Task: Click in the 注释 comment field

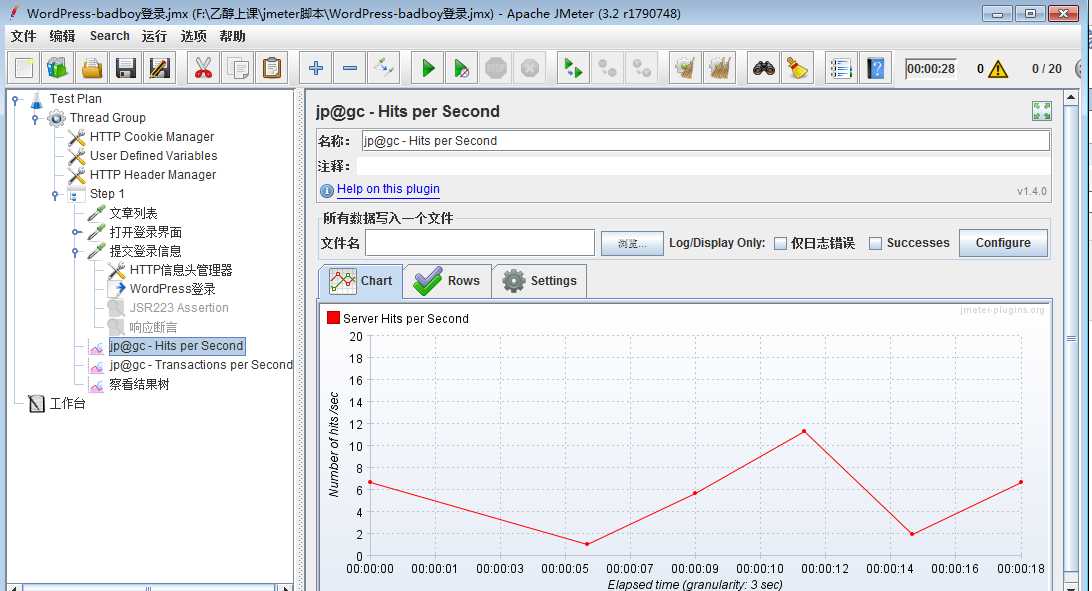Action: pyautogui.click(x=703, y=166)
